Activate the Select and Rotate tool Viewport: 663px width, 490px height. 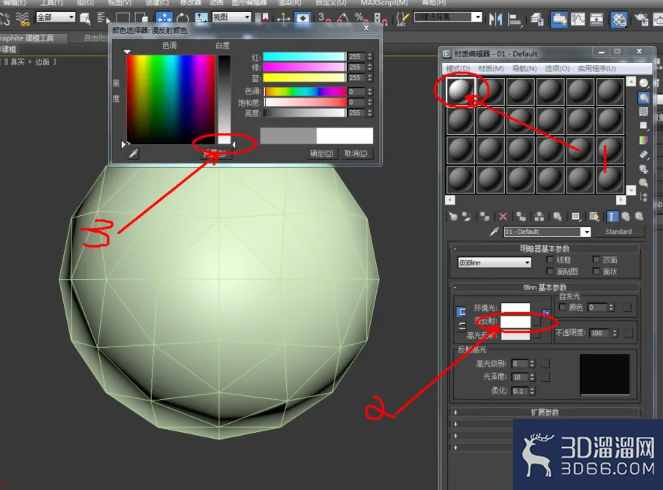[183, 18]
